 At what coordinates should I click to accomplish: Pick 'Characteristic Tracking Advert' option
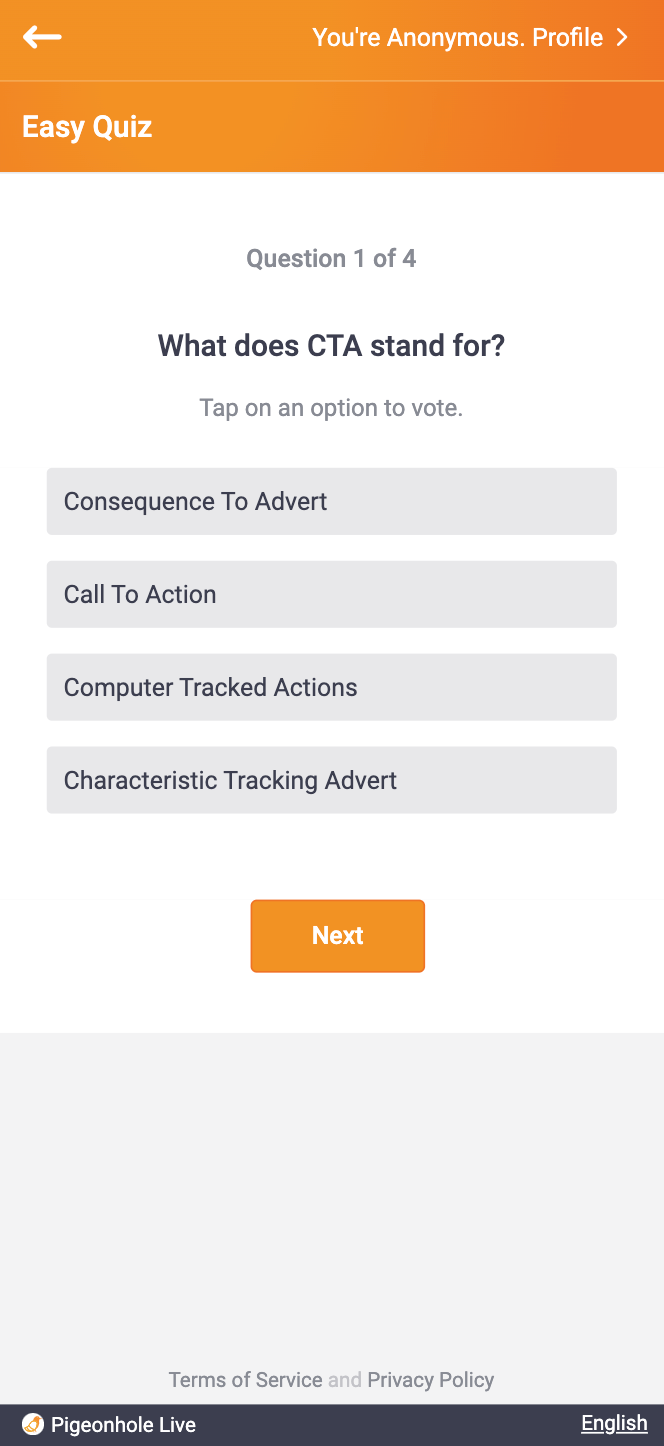tap(331, 780)
